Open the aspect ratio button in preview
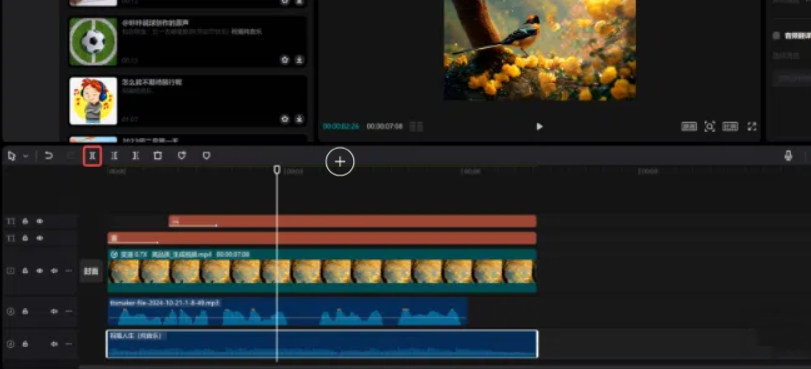This screenshot has height=369, width=811. tap(730, 127)
